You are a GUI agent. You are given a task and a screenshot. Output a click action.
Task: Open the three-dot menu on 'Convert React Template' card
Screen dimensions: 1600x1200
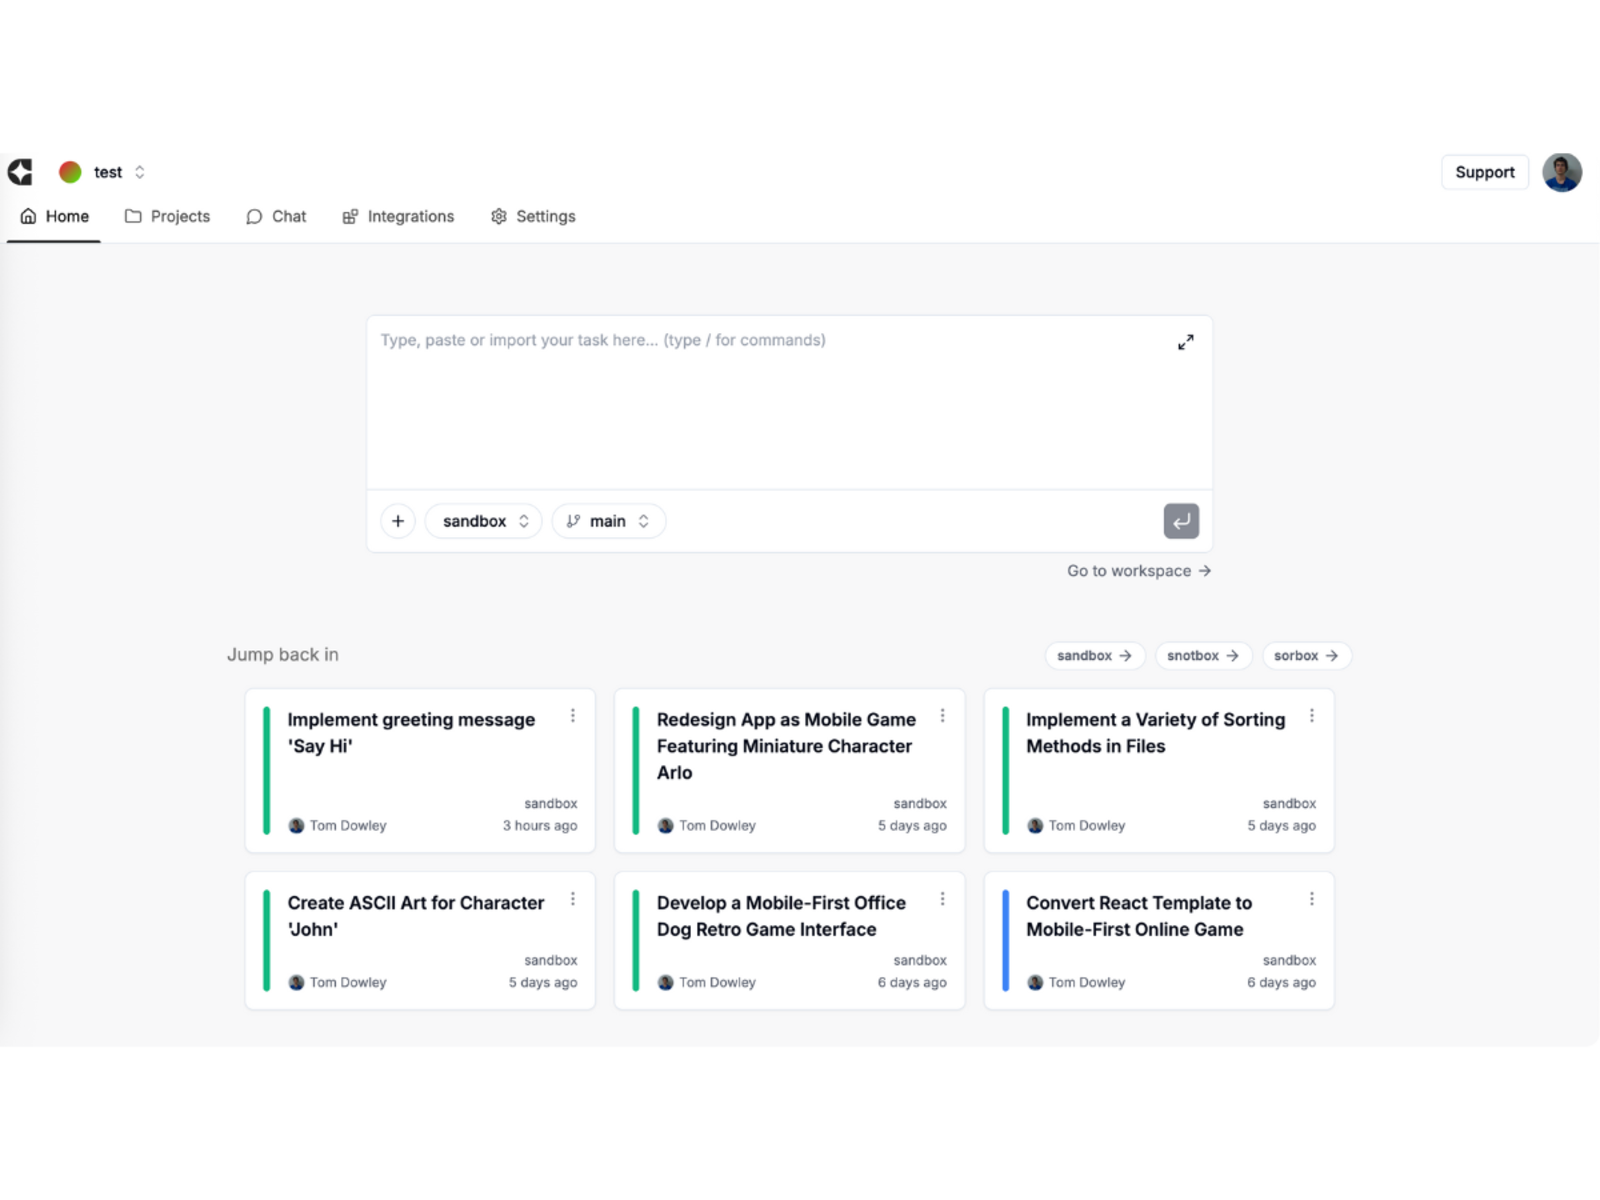pyautogui.click(x=1312, y=898)
